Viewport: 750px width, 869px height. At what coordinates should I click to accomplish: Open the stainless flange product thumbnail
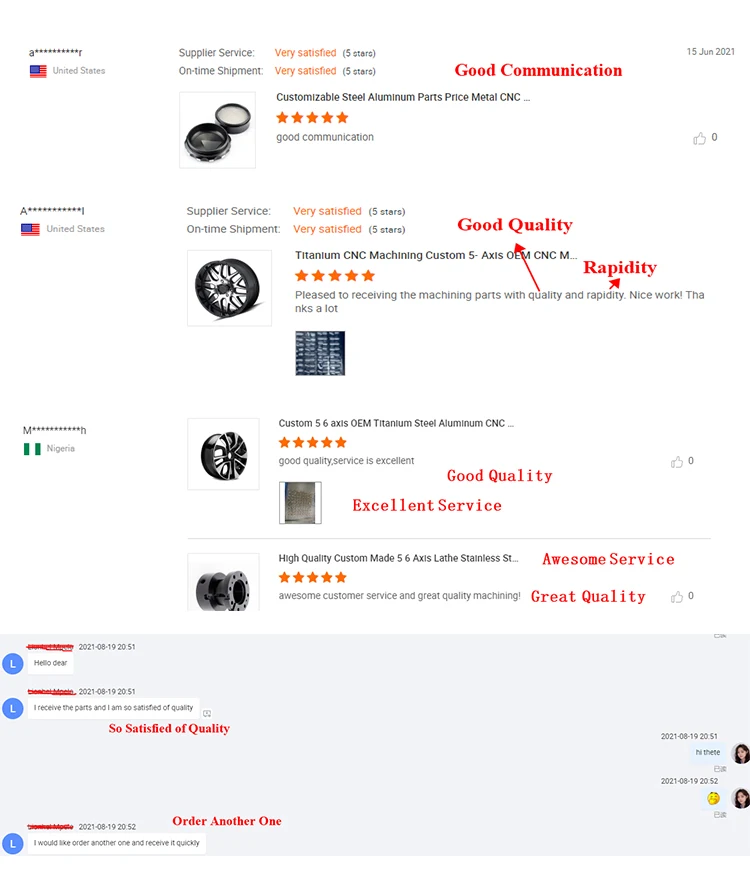[223, 582]
